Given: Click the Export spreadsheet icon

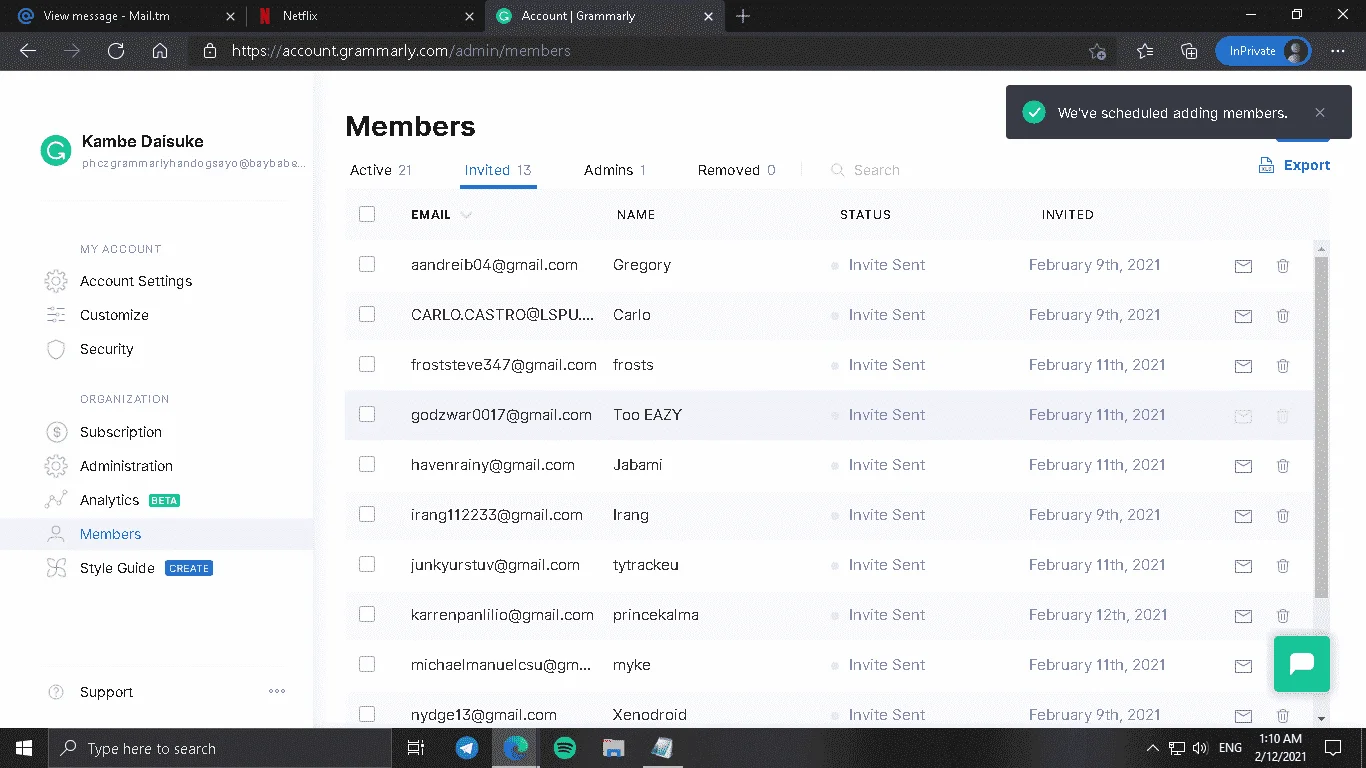Looking at the screenshot, I should [x=1266, y=165].
